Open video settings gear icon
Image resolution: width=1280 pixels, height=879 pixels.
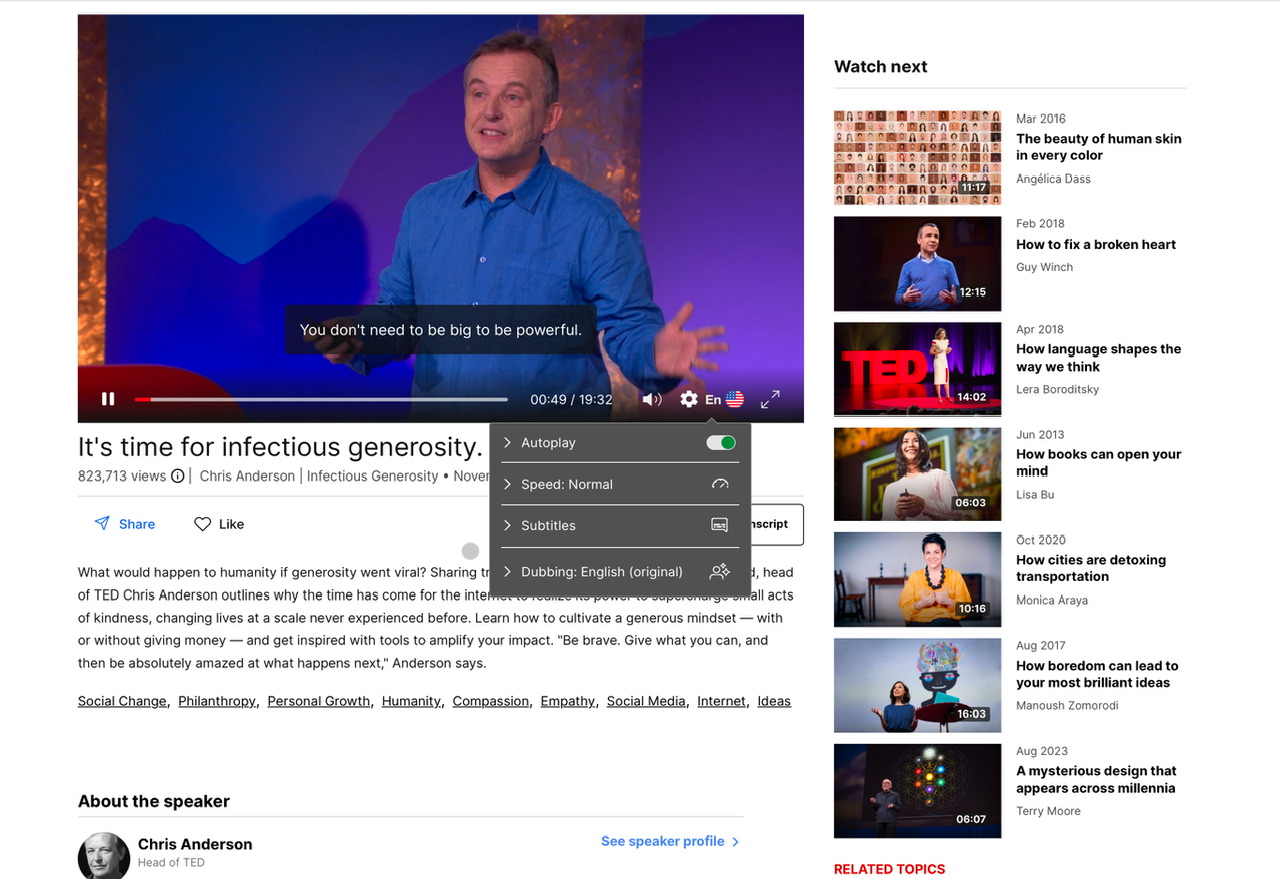click(x=689, y=399)
